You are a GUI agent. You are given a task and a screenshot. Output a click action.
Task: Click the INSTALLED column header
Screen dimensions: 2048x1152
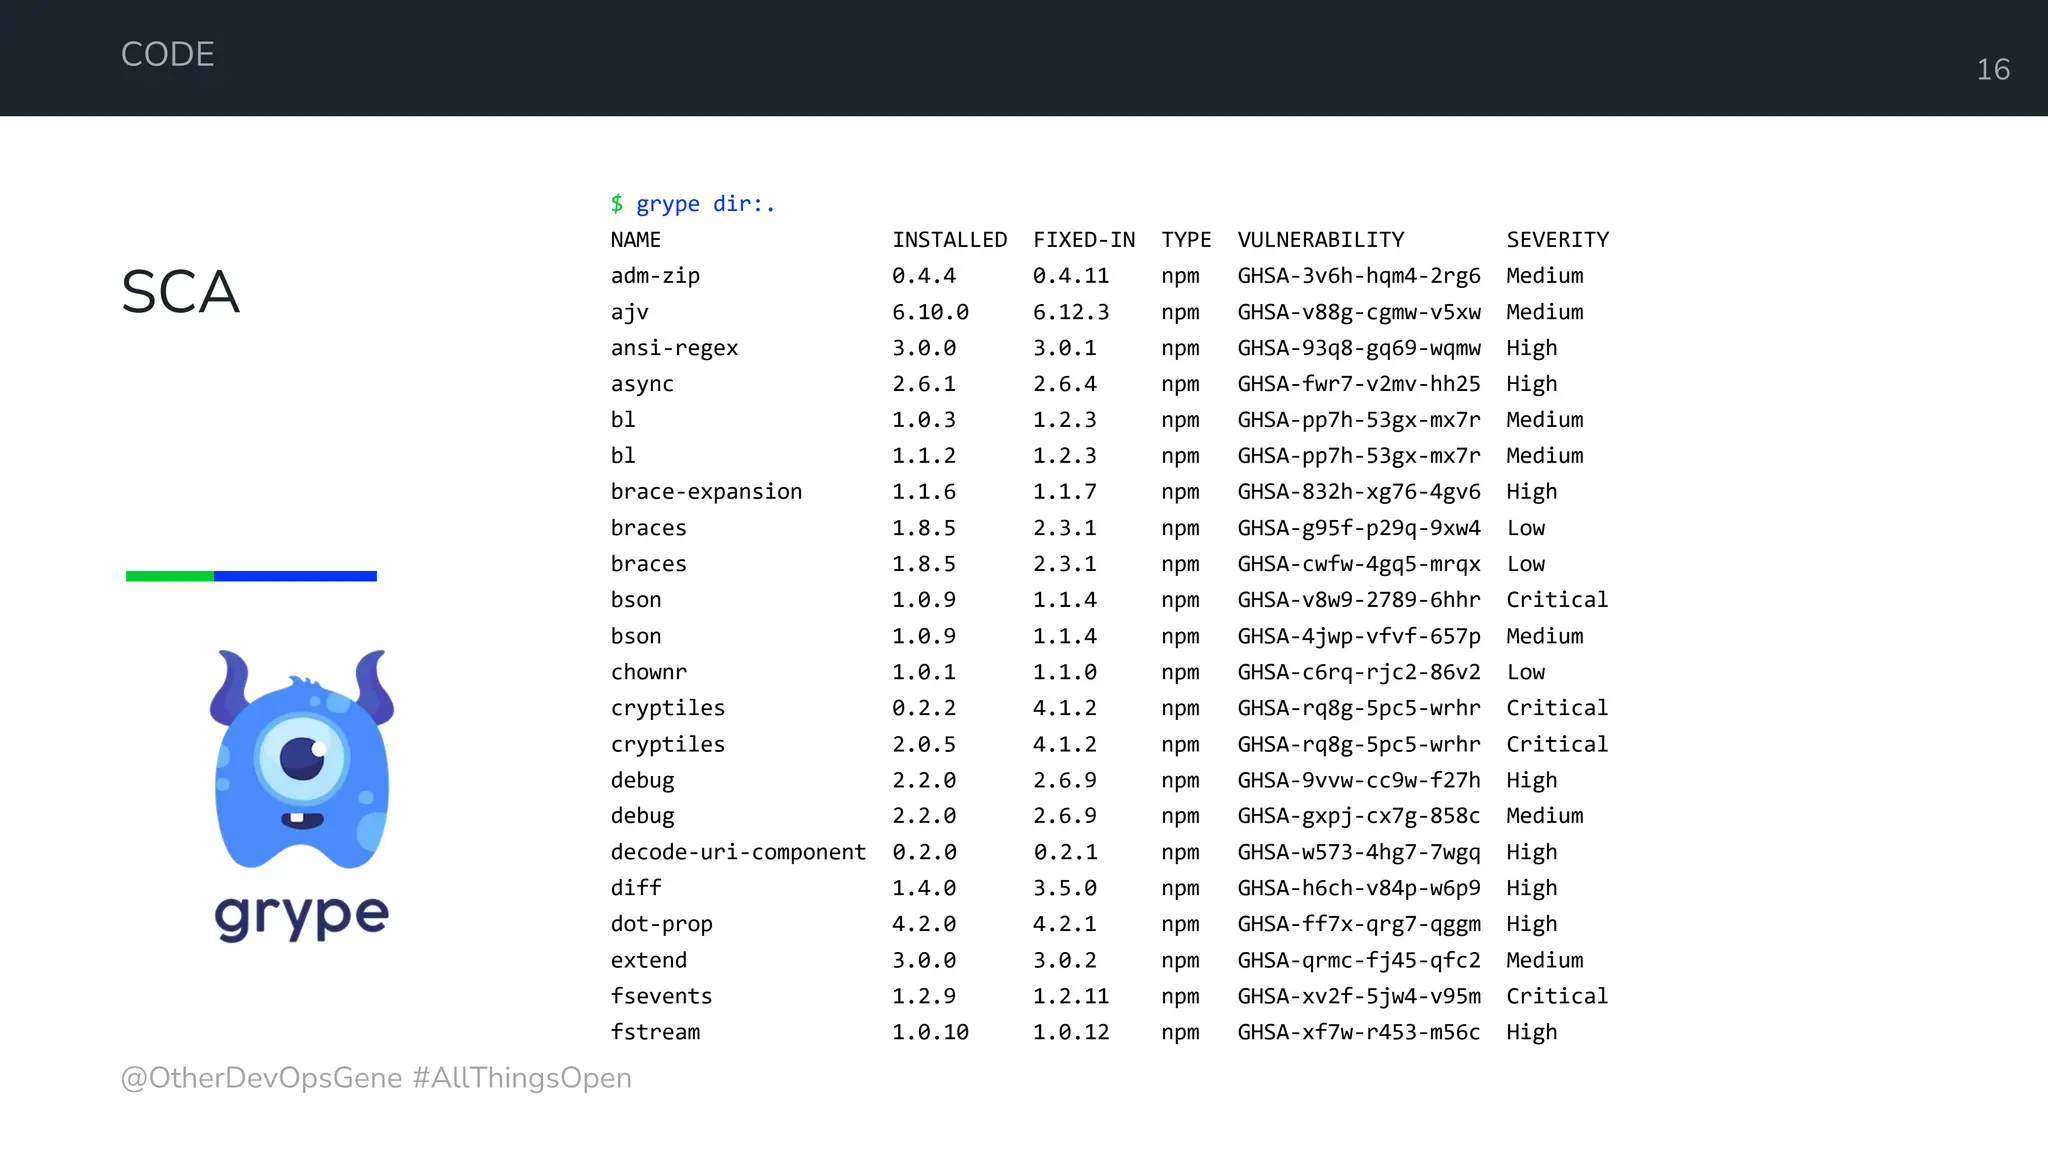[x=950, y=240]
